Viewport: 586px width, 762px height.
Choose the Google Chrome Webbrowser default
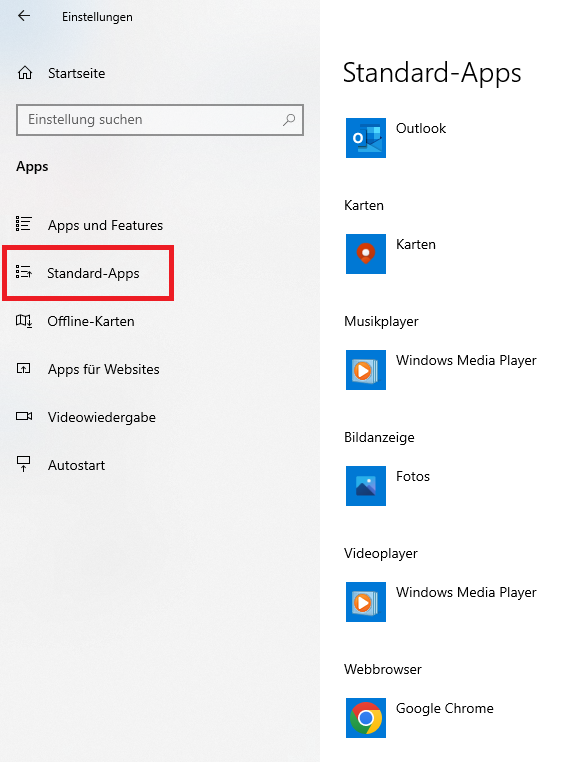(445, 708)
